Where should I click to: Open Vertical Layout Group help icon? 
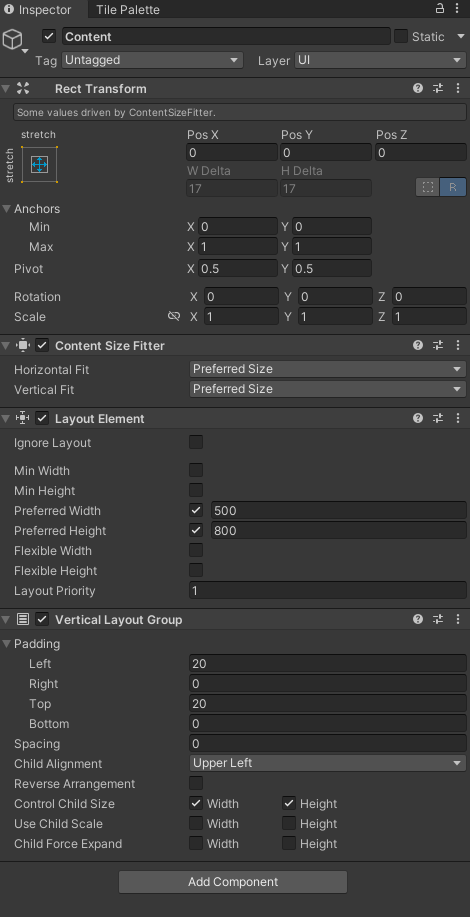418,619
